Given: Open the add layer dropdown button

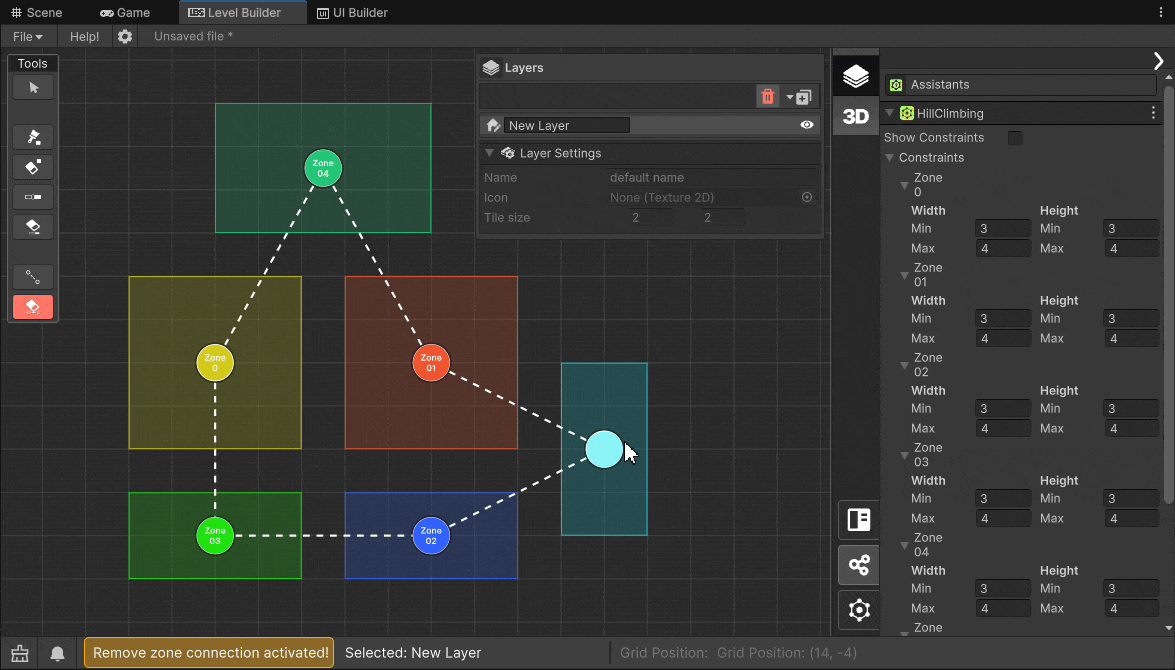Looking at the screenshot, I should pyautogui.click(x=800, y=97).
